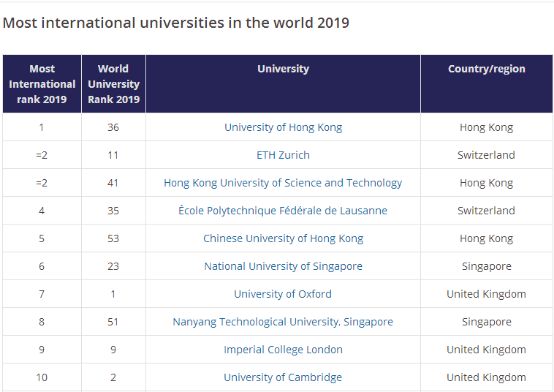Open Nanyang Technological University, Singapore link
The height and width of the screenshot is (392, 554).
283,322
